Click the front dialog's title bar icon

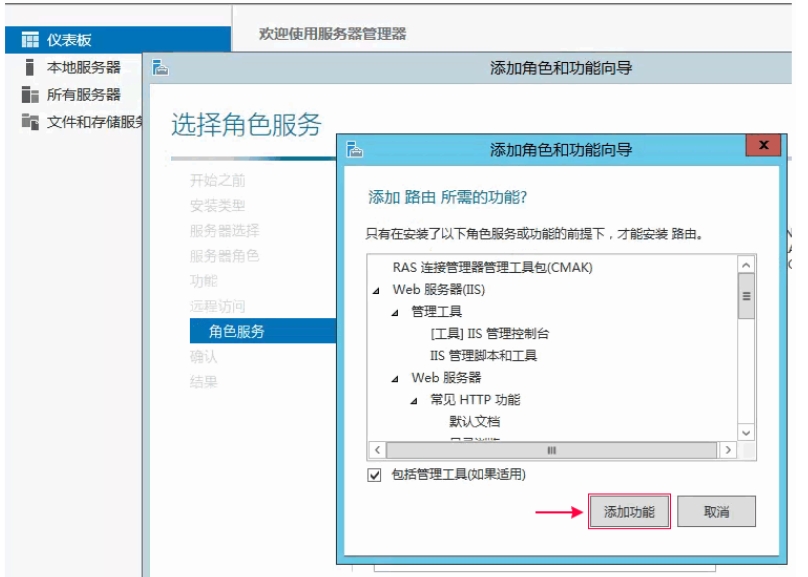pos(355,149)
